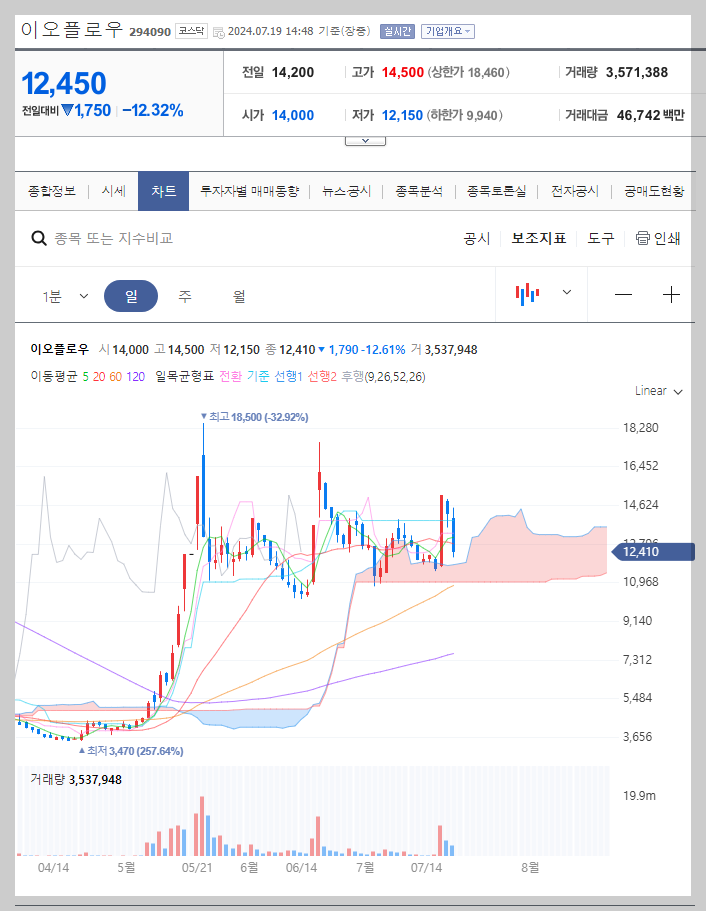Click the stock comparison search input field
Image resolution: width=706 pixels, height=911 pixels.
(x=150, y=238)
